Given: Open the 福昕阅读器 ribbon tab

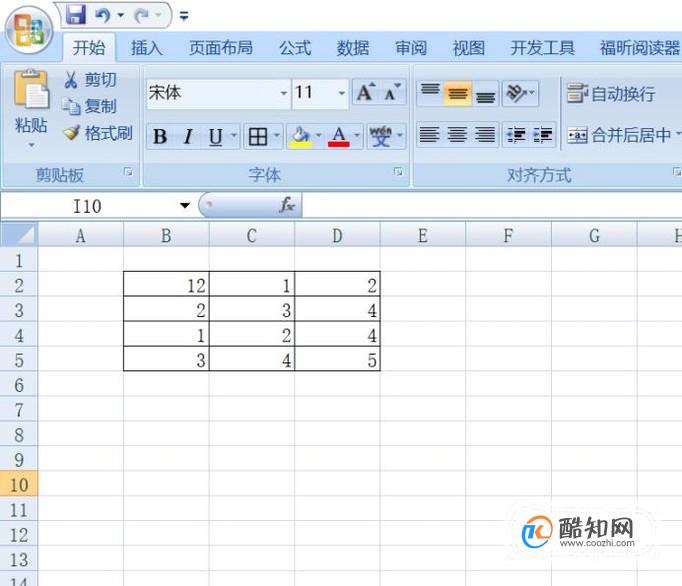Looking at the screenshot, I should pyautogui.click(x=639, y=47).
